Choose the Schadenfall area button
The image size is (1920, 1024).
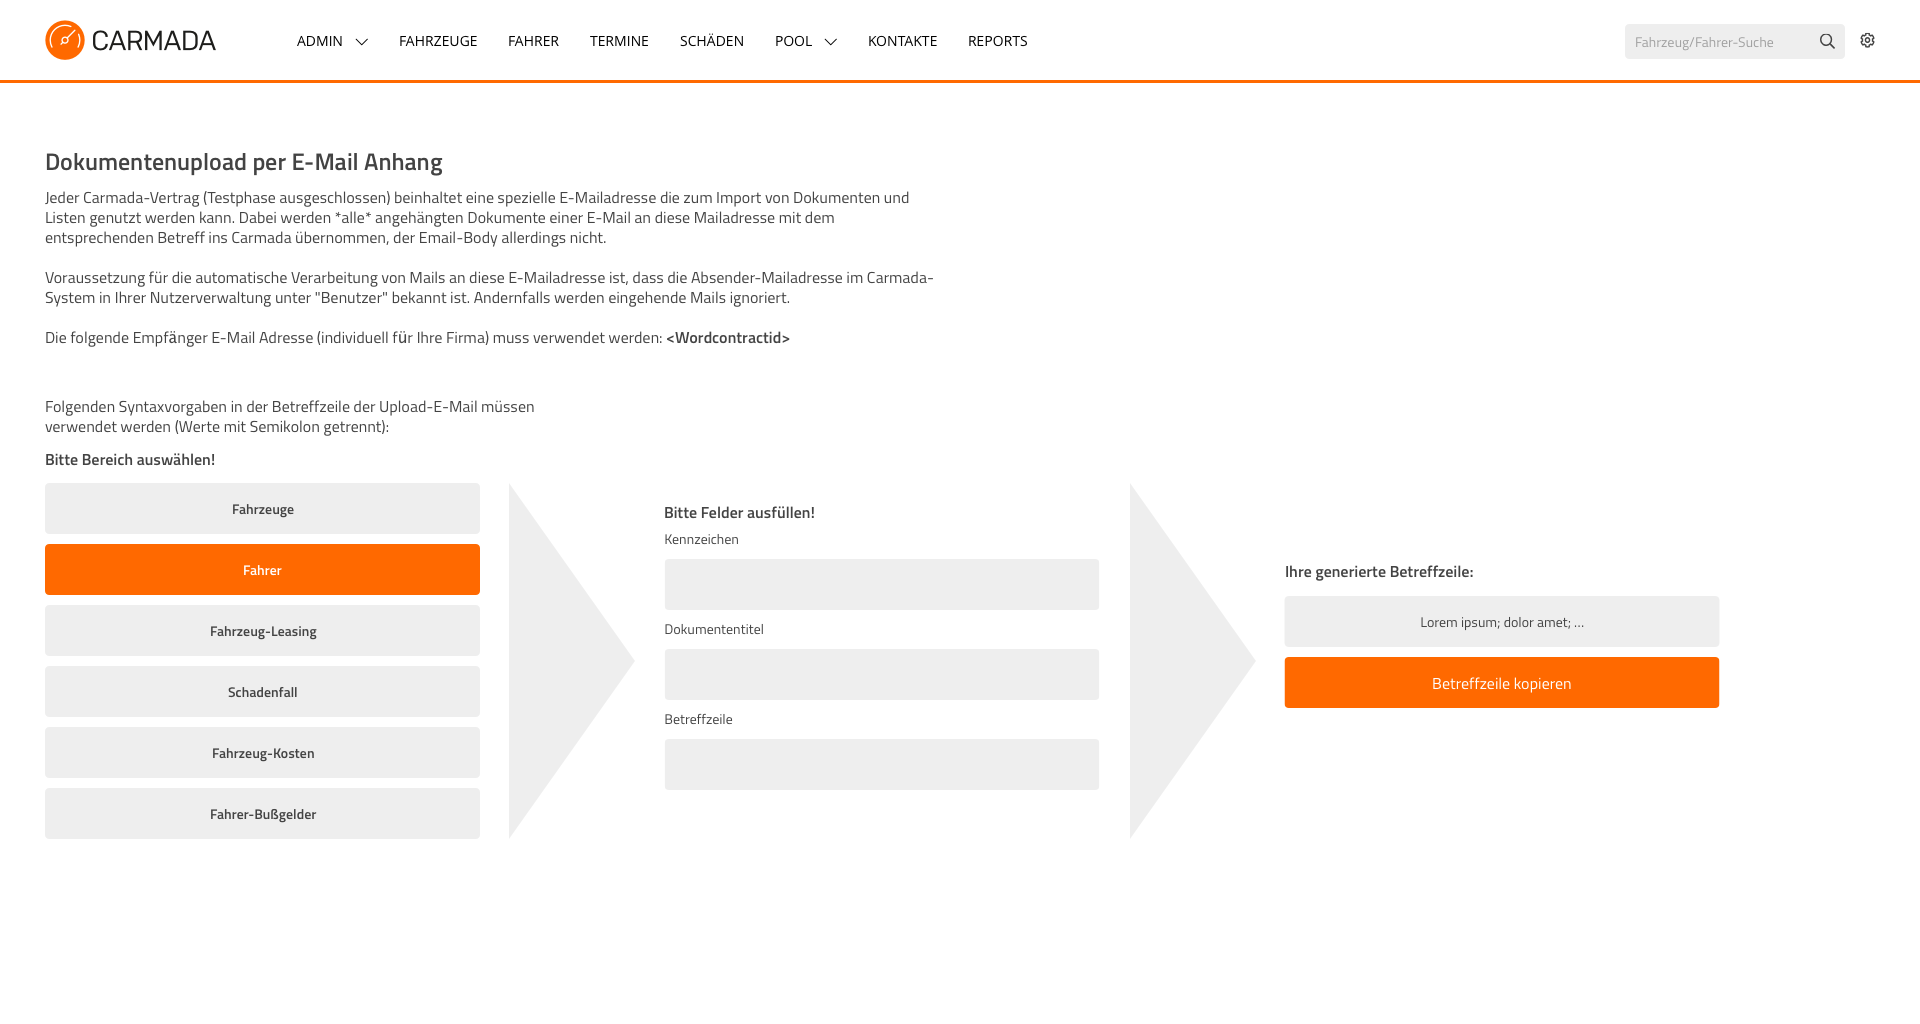(x=262, y=692)
